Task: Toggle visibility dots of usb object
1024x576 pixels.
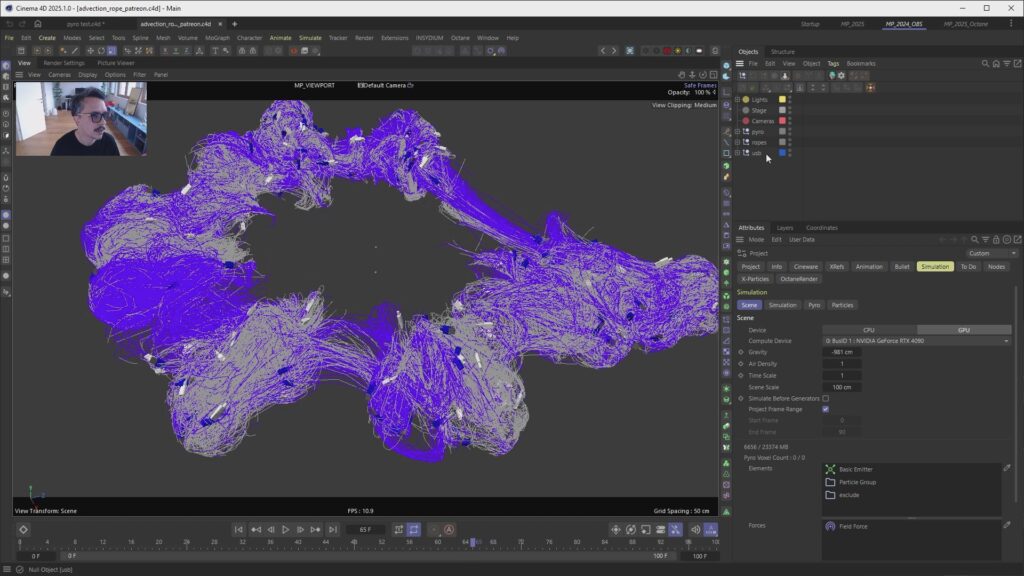Action: (790, 153)
